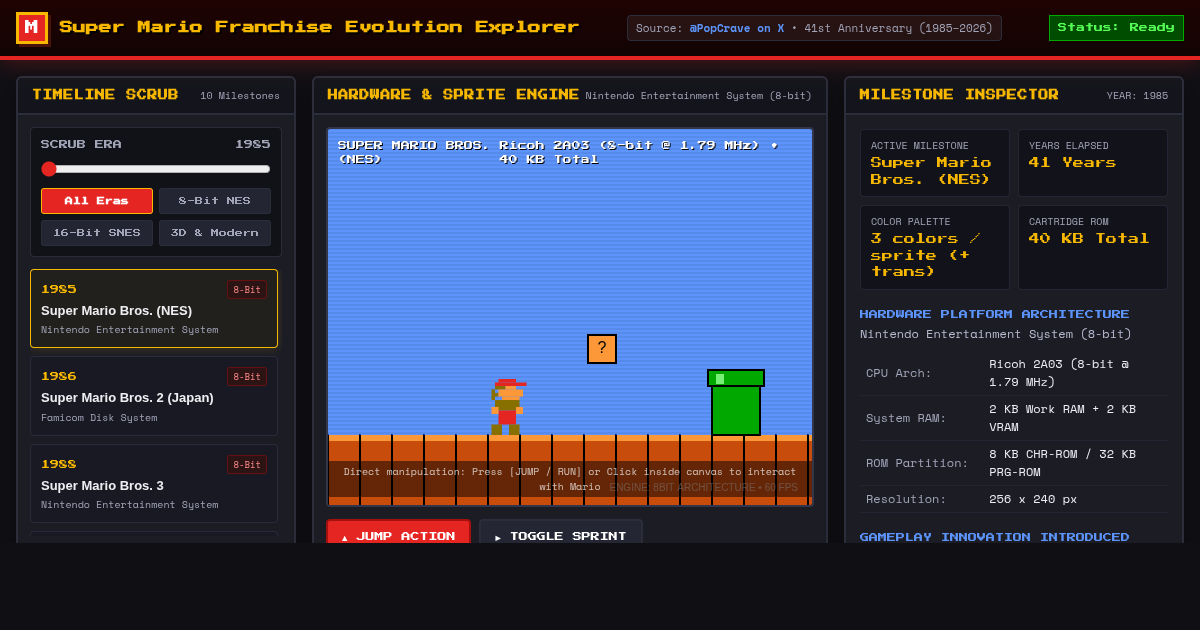Viewport: 1200px width, 630px height.
Task: Click the red M logo icon
Action: coord(32,28)
